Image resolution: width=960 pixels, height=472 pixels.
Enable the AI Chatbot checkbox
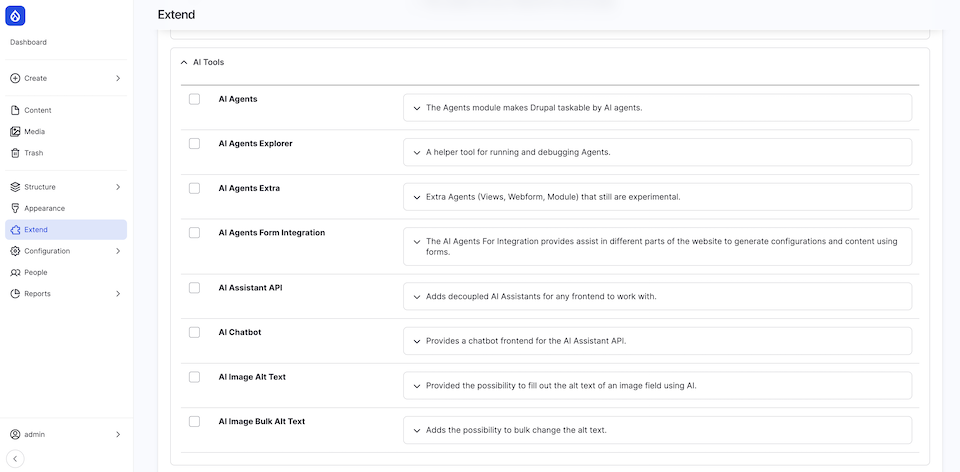(x=194, y=332)
